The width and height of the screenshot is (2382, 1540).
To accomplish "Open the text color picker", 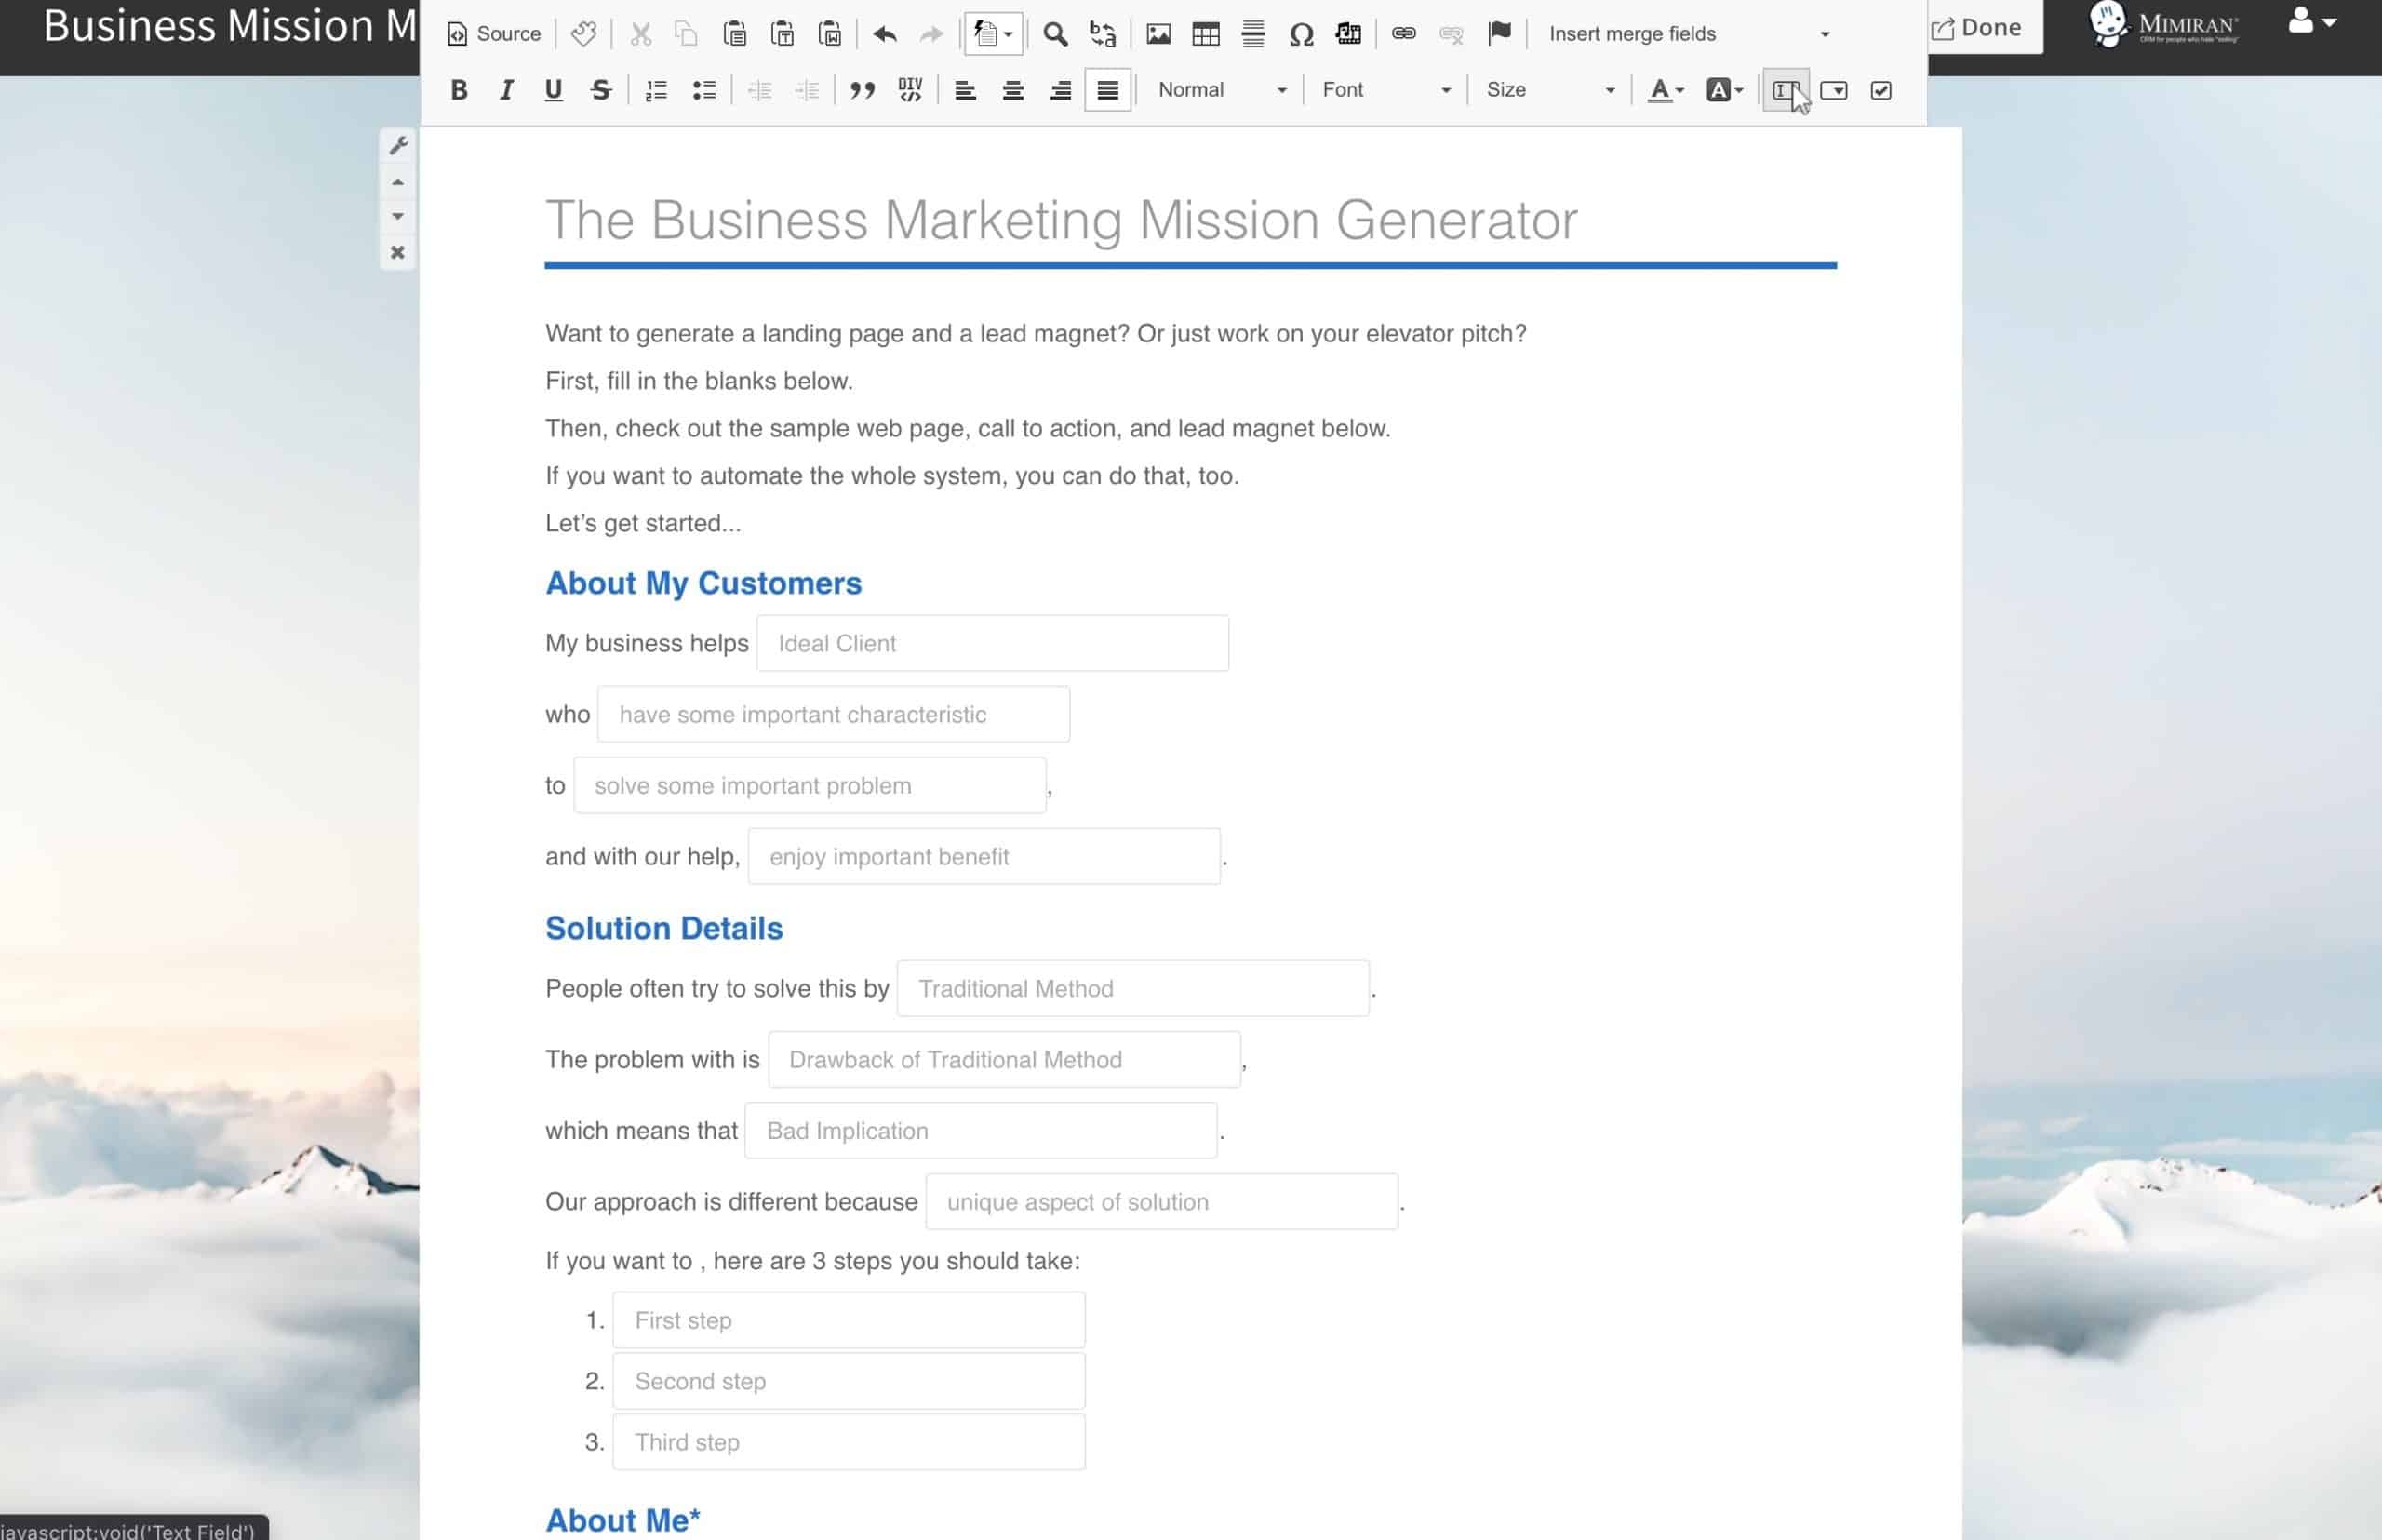I will (x=1666, y=90).
